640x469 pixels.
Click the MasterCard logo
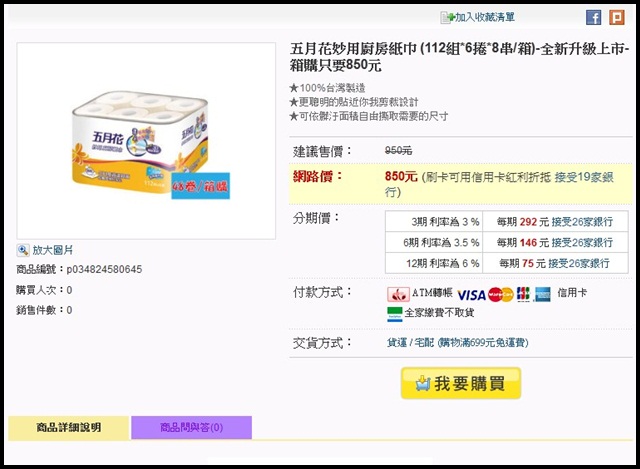[501, 294]
